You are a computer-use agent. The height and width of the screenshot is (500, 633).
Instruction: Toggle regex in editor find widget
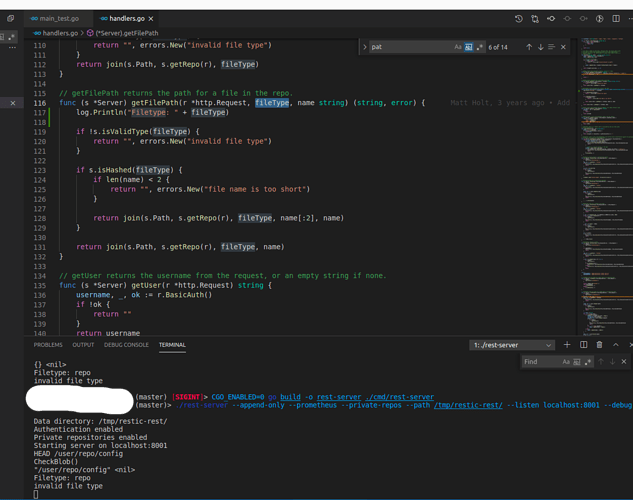(x=479, y=47)
